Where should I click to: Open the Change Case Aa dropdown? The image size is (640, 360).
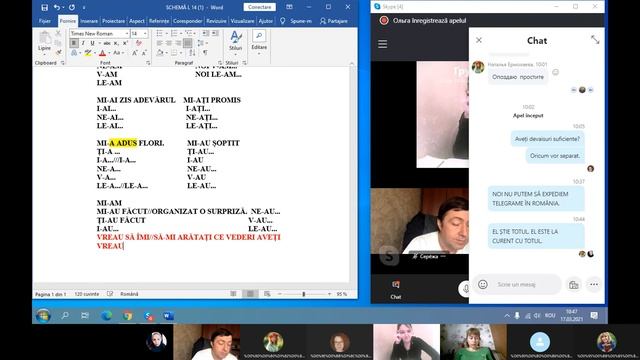point(117,53)
